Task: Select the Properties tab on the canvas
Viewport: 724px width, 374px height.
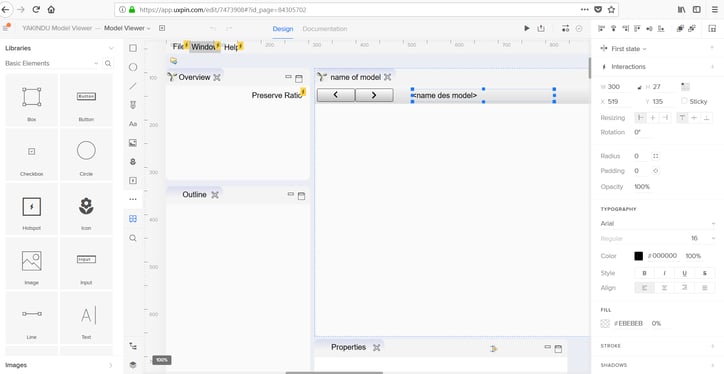Action: click(348, 347)
